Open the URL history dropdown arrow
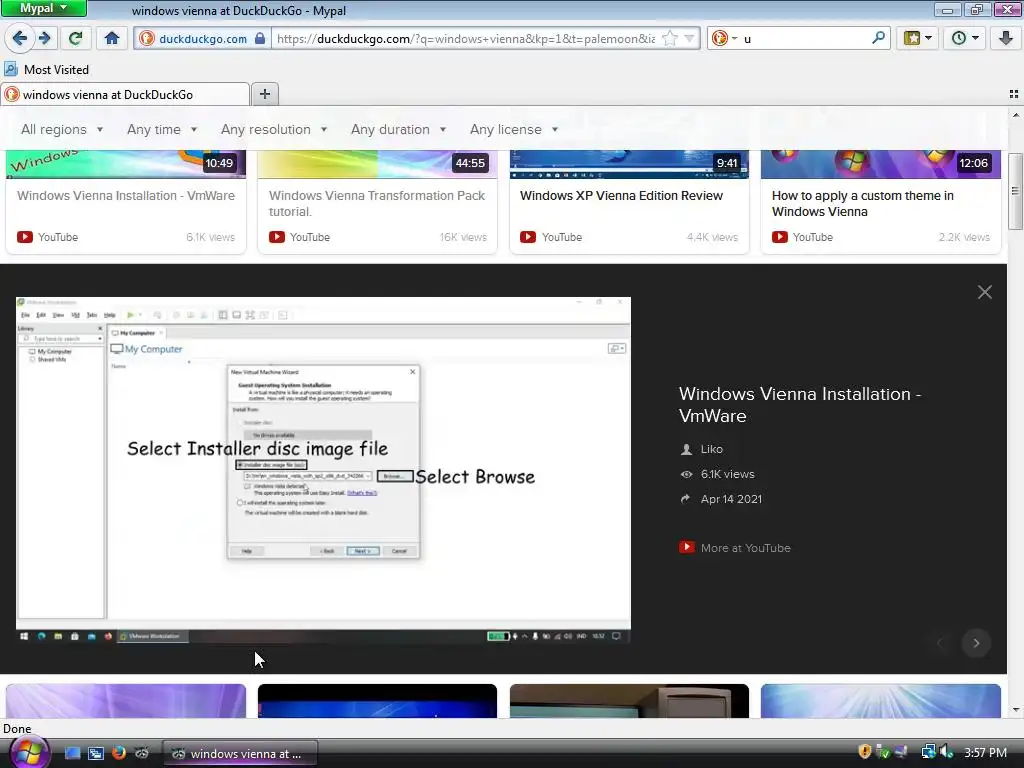Viewport: 1024px width, 768px height. [689, 39]
